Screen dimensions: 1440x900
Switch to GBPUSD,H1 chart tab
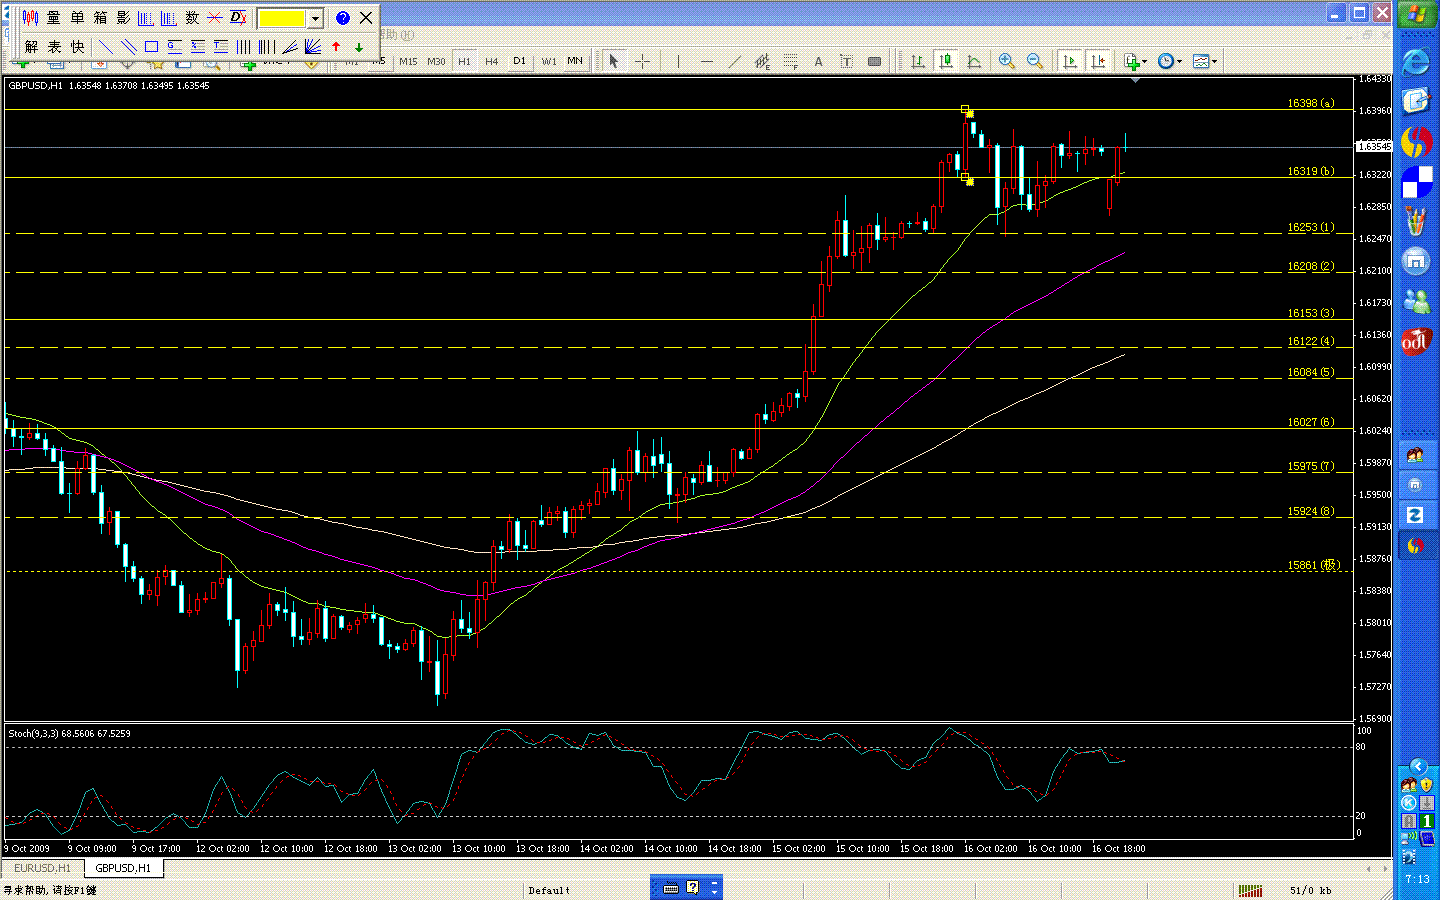click(123, 868)
